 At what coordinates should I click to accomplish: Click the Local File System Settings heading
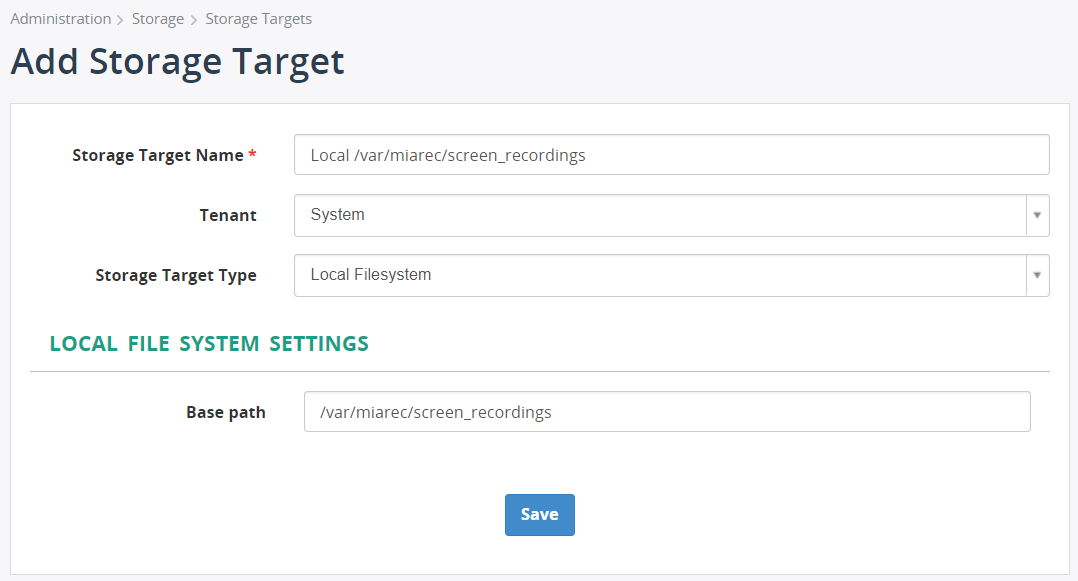click(x=208, y=343)
